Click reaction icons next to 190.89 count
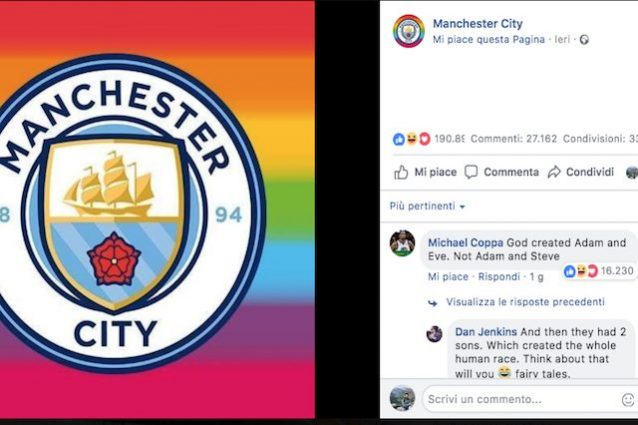This screenshot has height=425, width=638. point(411,139)
